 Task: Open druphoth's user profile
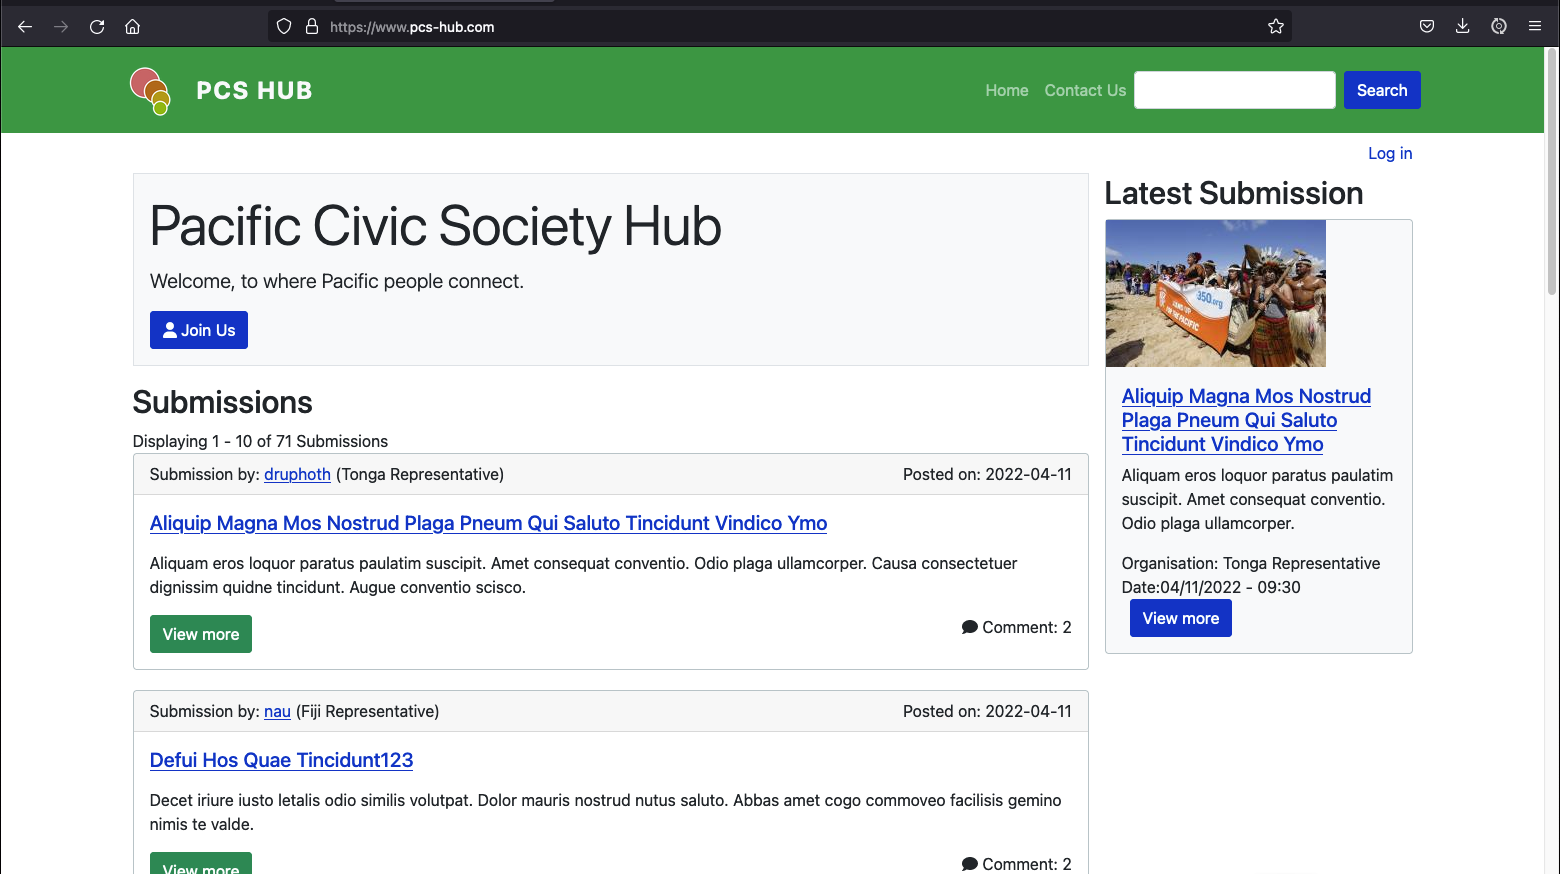coord(296,474)
